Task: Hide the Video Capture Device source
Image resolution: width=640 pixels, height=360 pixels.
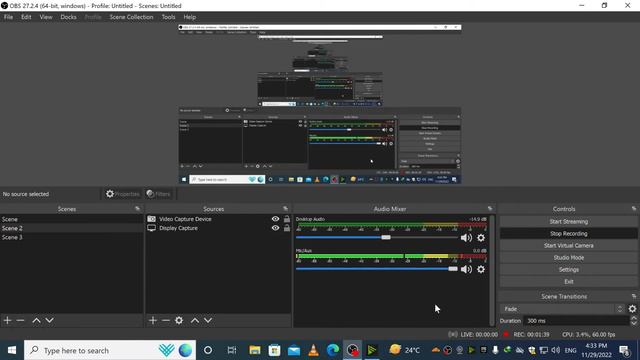Action: pos(276,219)
